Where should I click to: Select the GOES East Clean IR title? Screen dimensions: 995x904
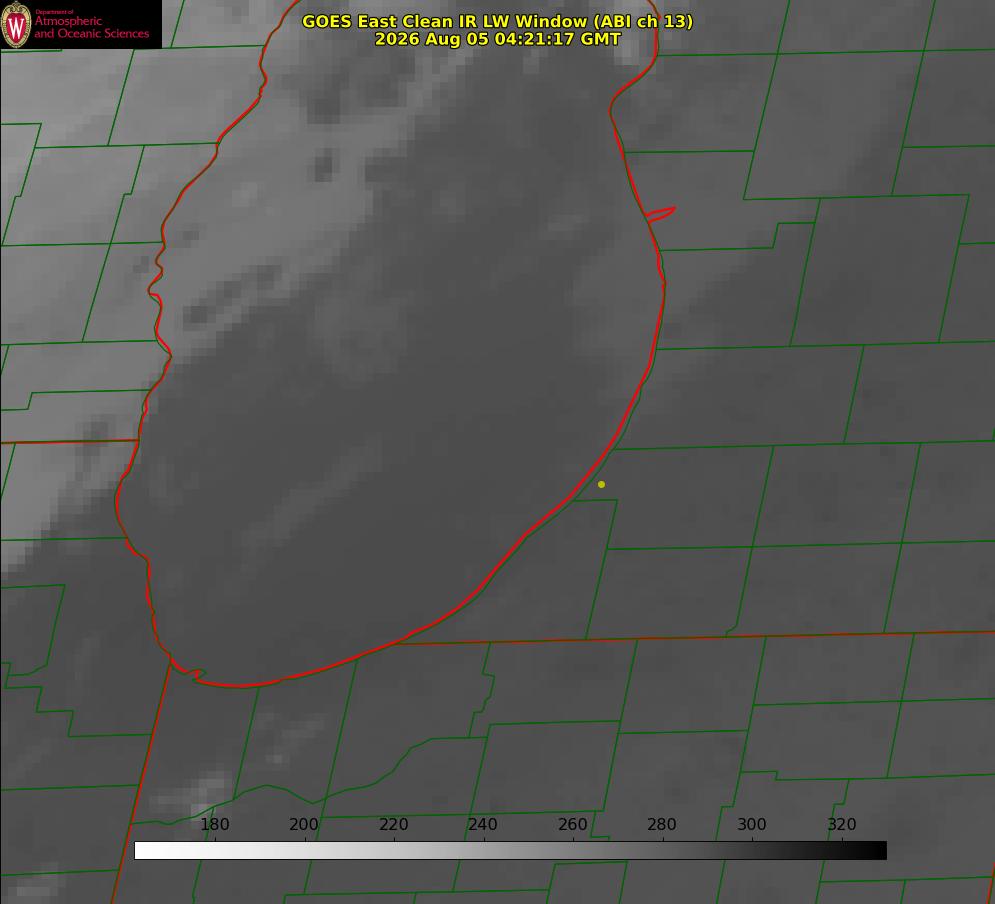pyautogui.click(x=497, y=21)
